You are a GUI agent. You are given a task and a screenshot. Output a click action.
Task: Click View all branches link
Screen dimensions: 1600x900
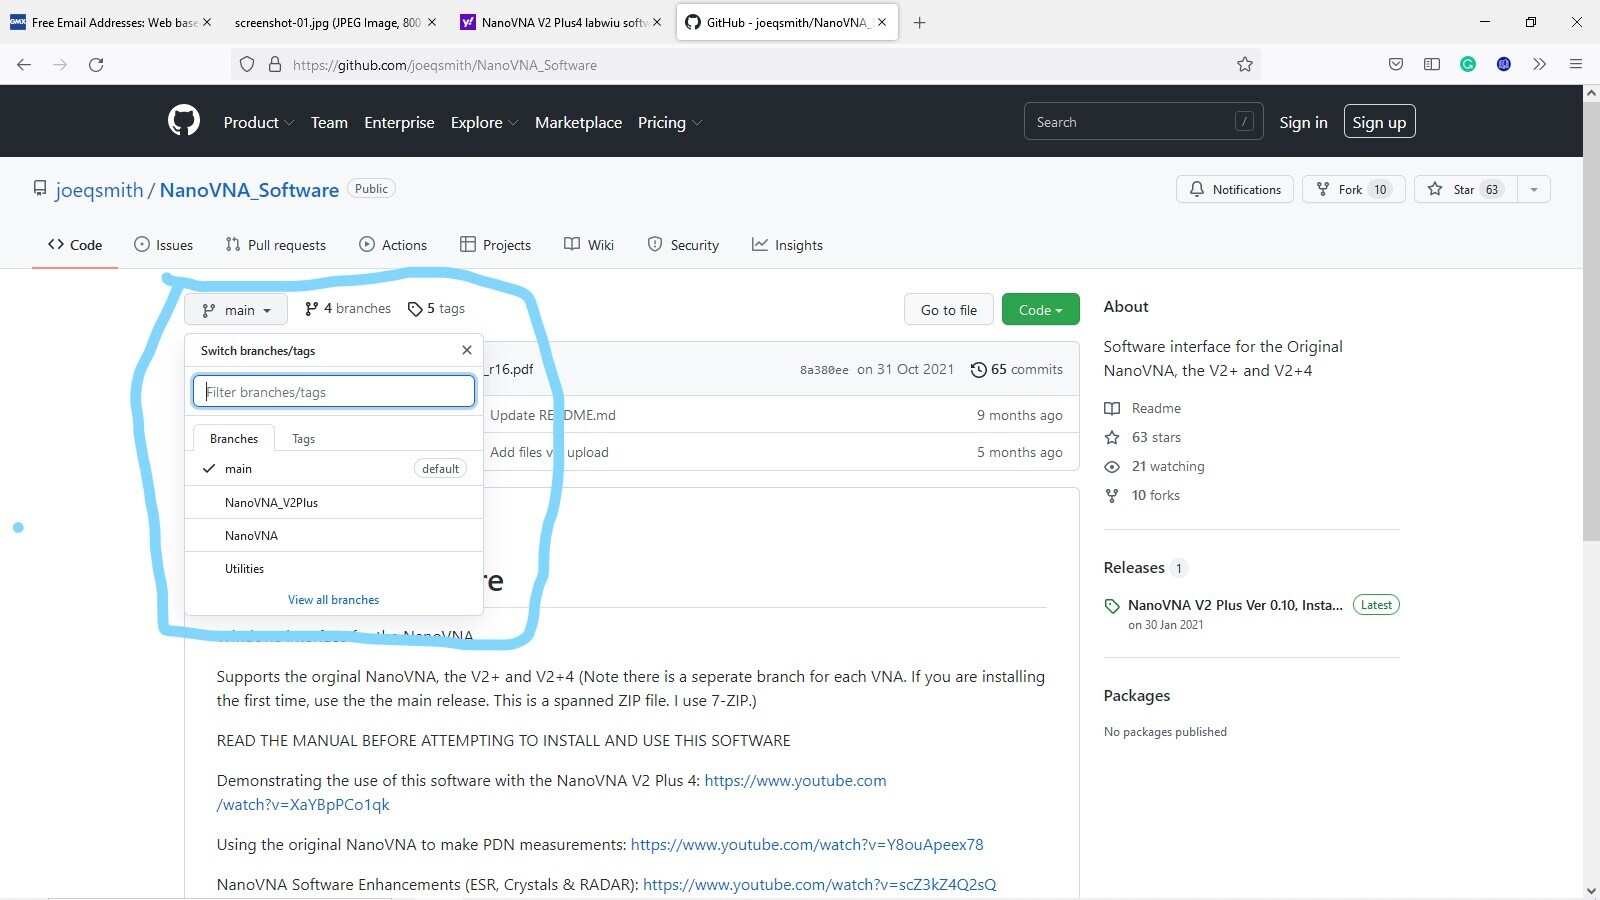coord(334,600)
